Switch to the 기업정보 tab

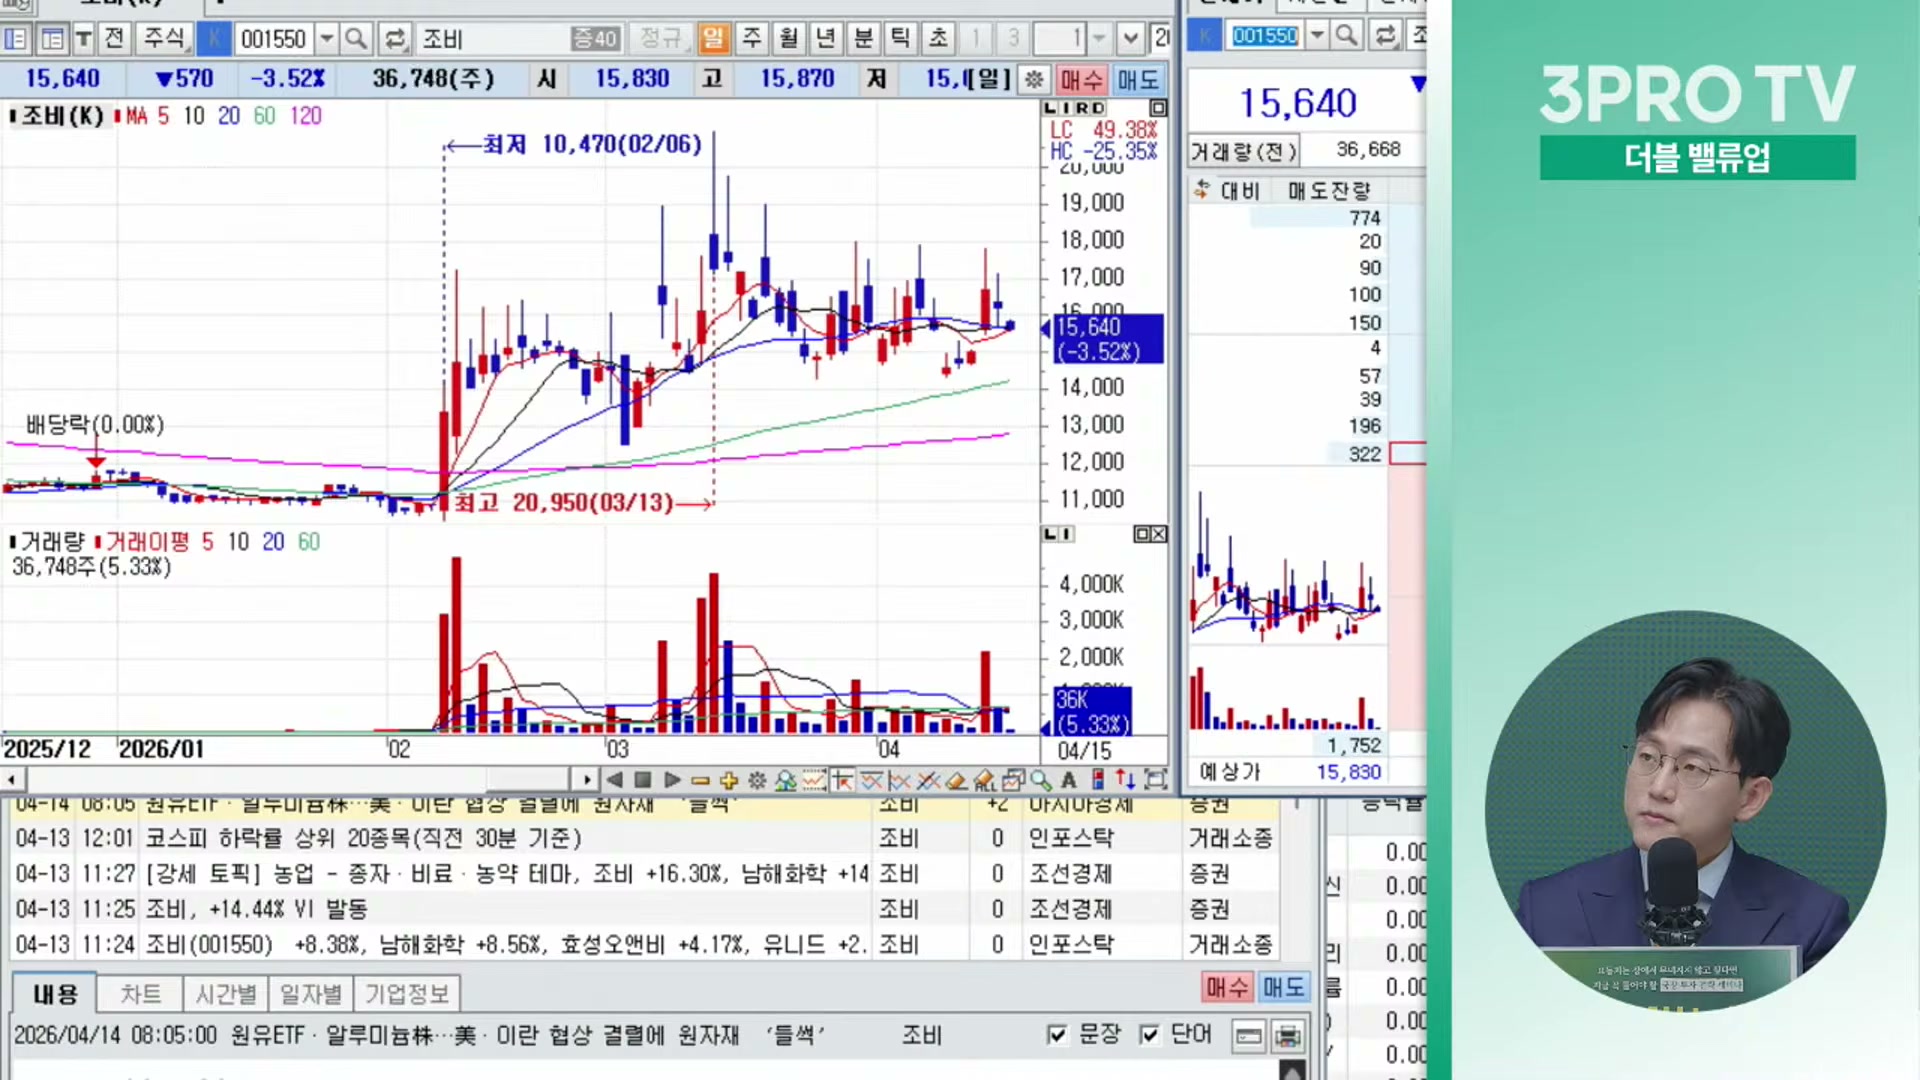tap(406, 994)
